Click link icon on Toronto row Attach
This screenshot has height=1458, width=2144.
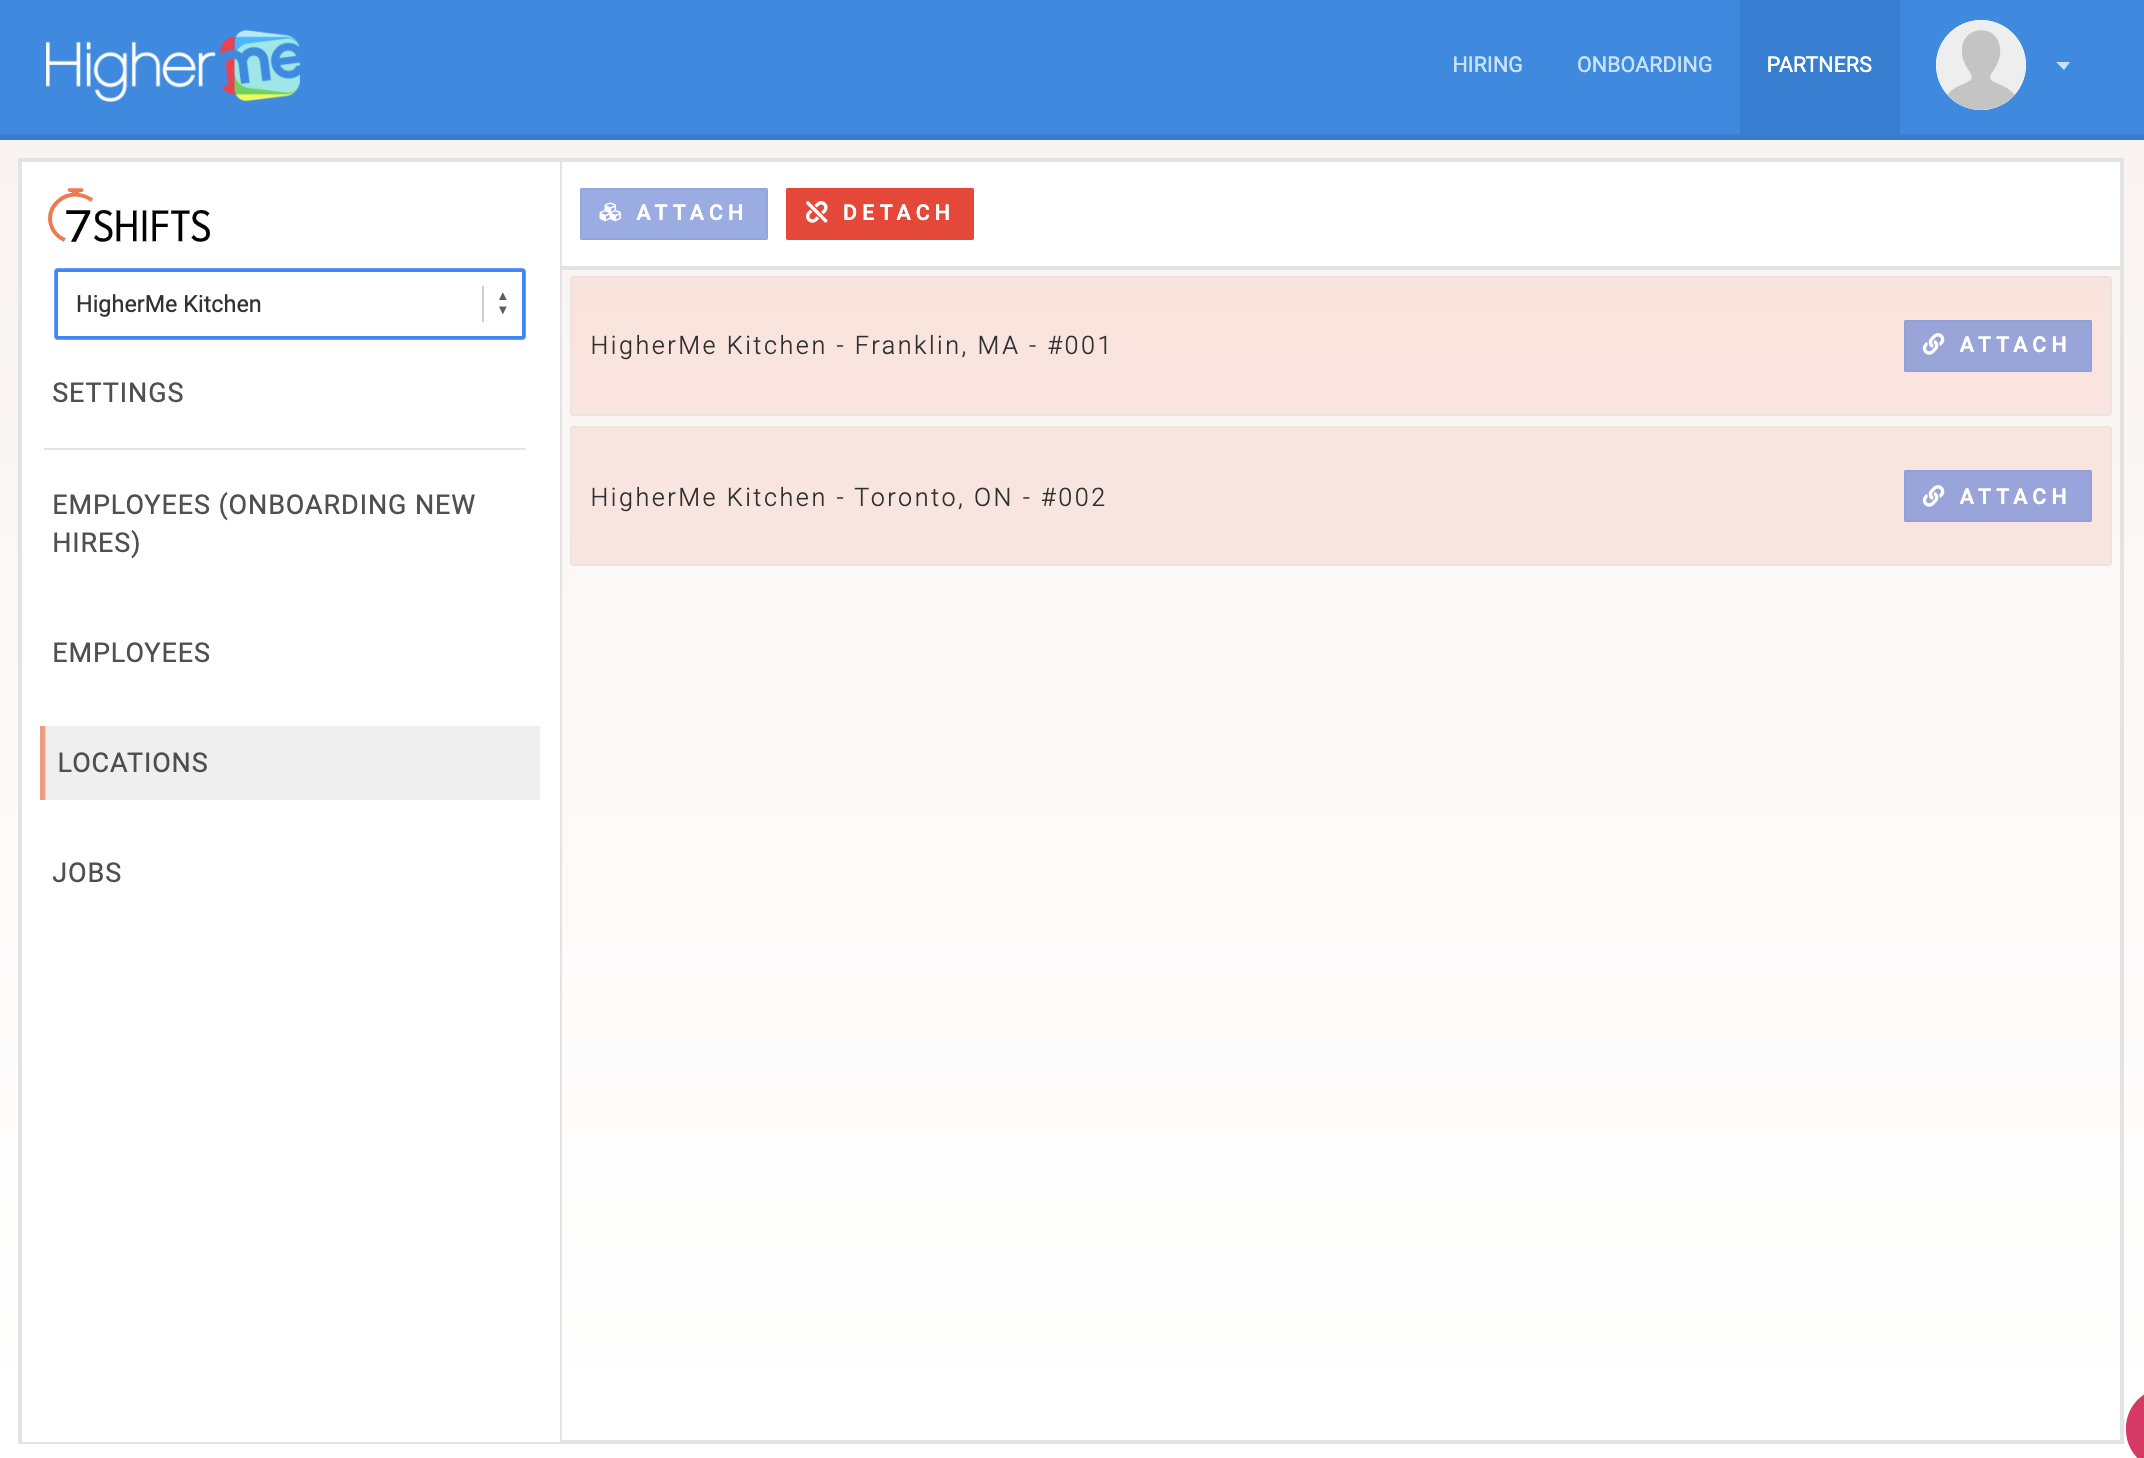[x=1933, y=496]
